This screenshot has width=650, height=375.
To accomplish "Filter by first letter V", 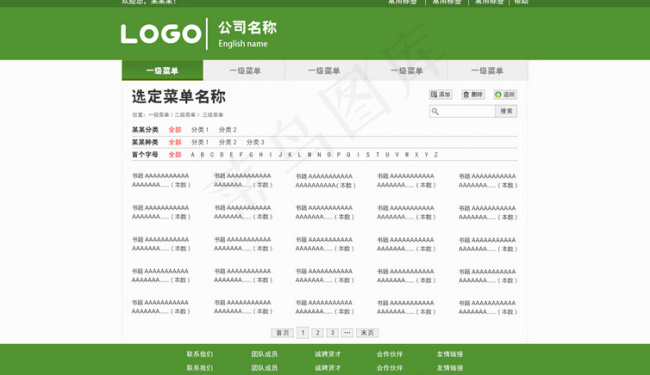I will click(397, 155).
